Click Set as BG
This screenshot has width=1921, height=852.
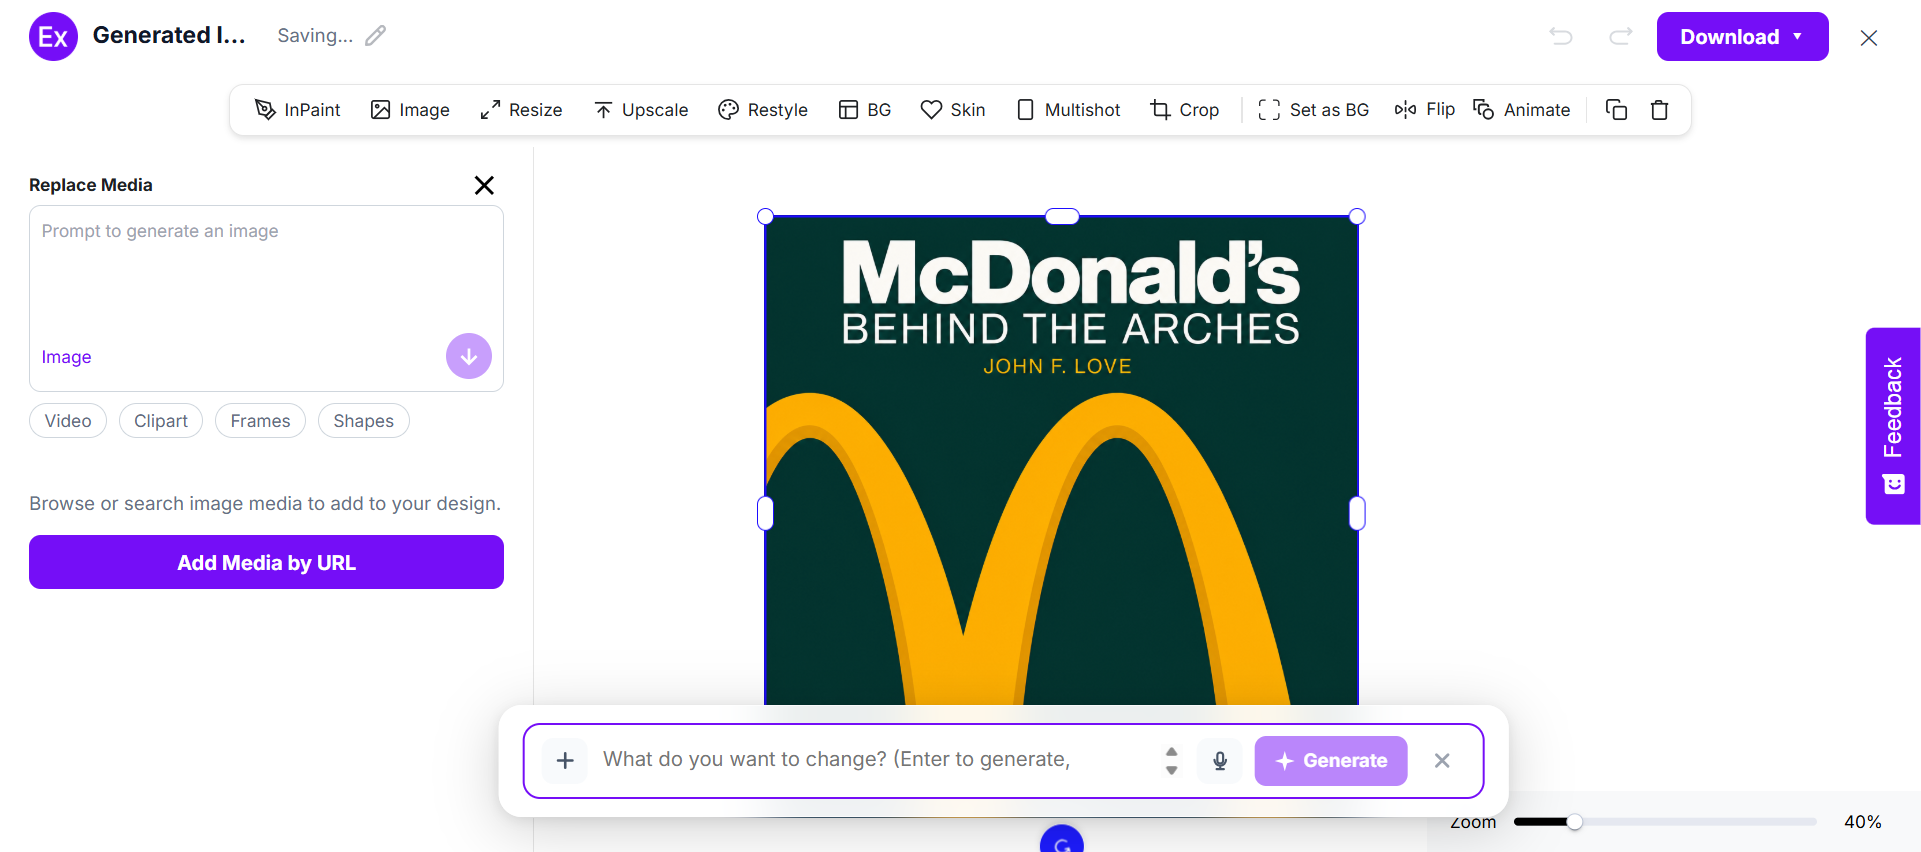pos(1314,110)
